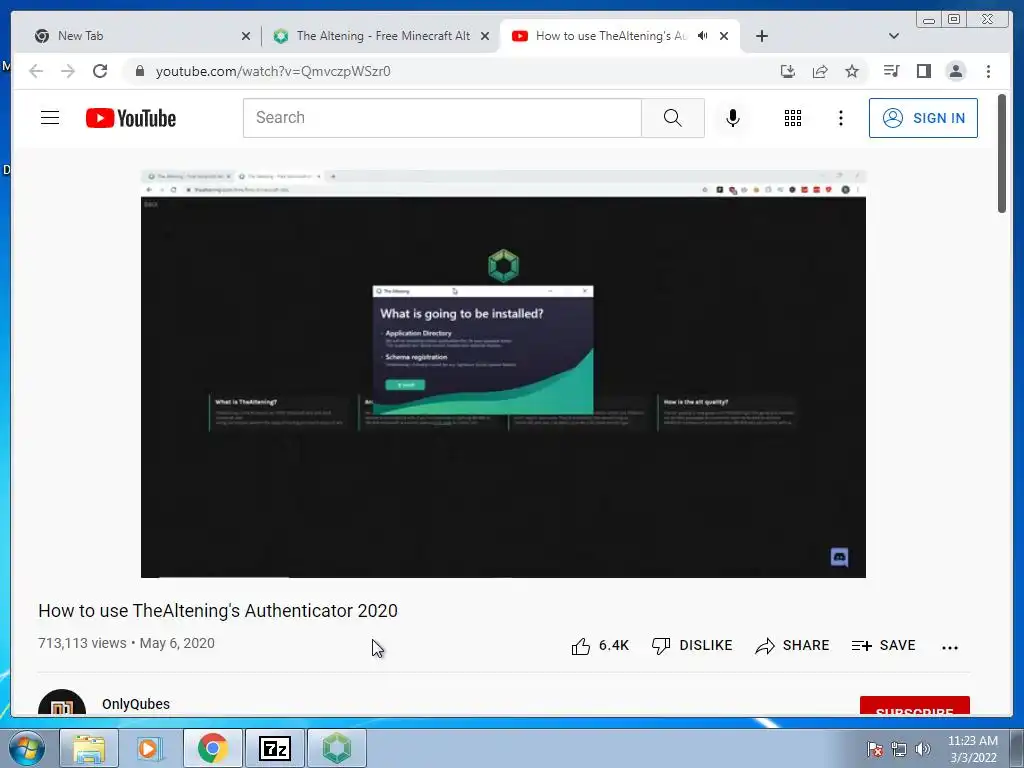Select the How to use TheAltening's tab
Viewport: 1024px width, 768px height.
coord(611,36)
